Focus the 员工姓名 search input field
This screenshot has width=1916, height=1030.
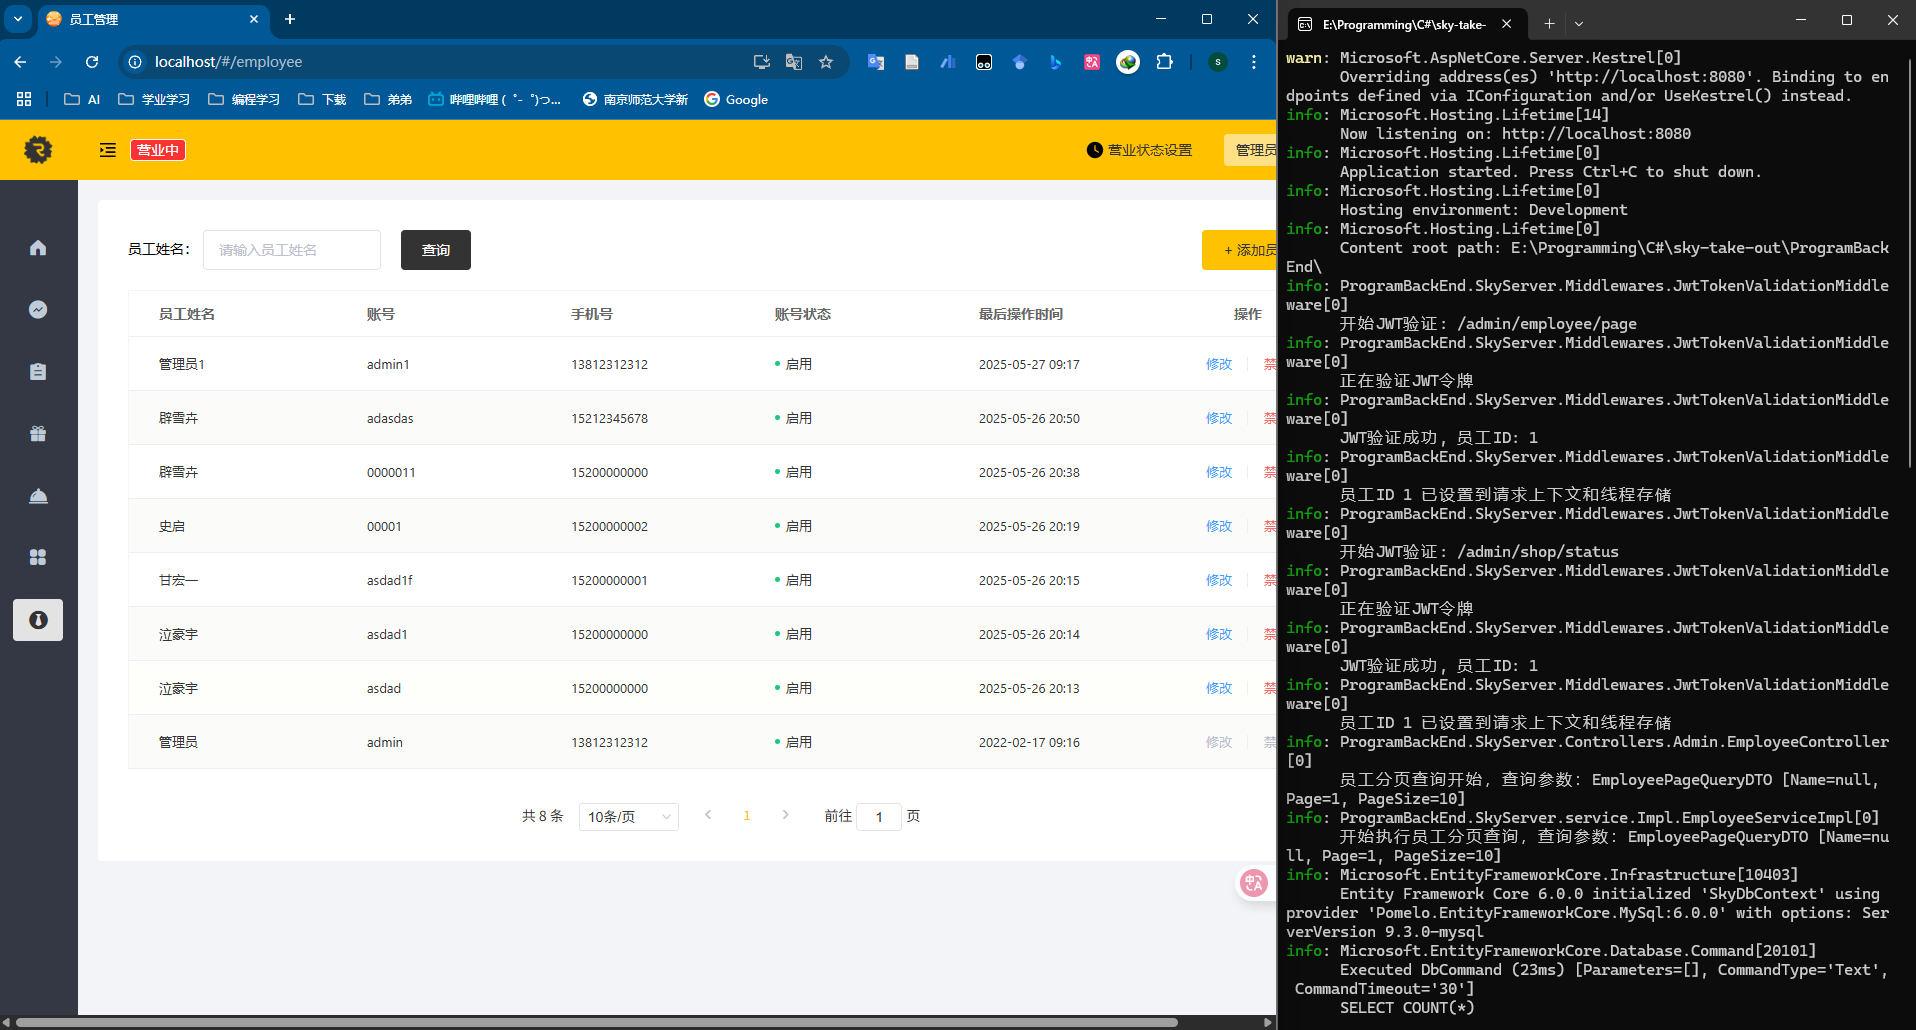tap(292, 250)
